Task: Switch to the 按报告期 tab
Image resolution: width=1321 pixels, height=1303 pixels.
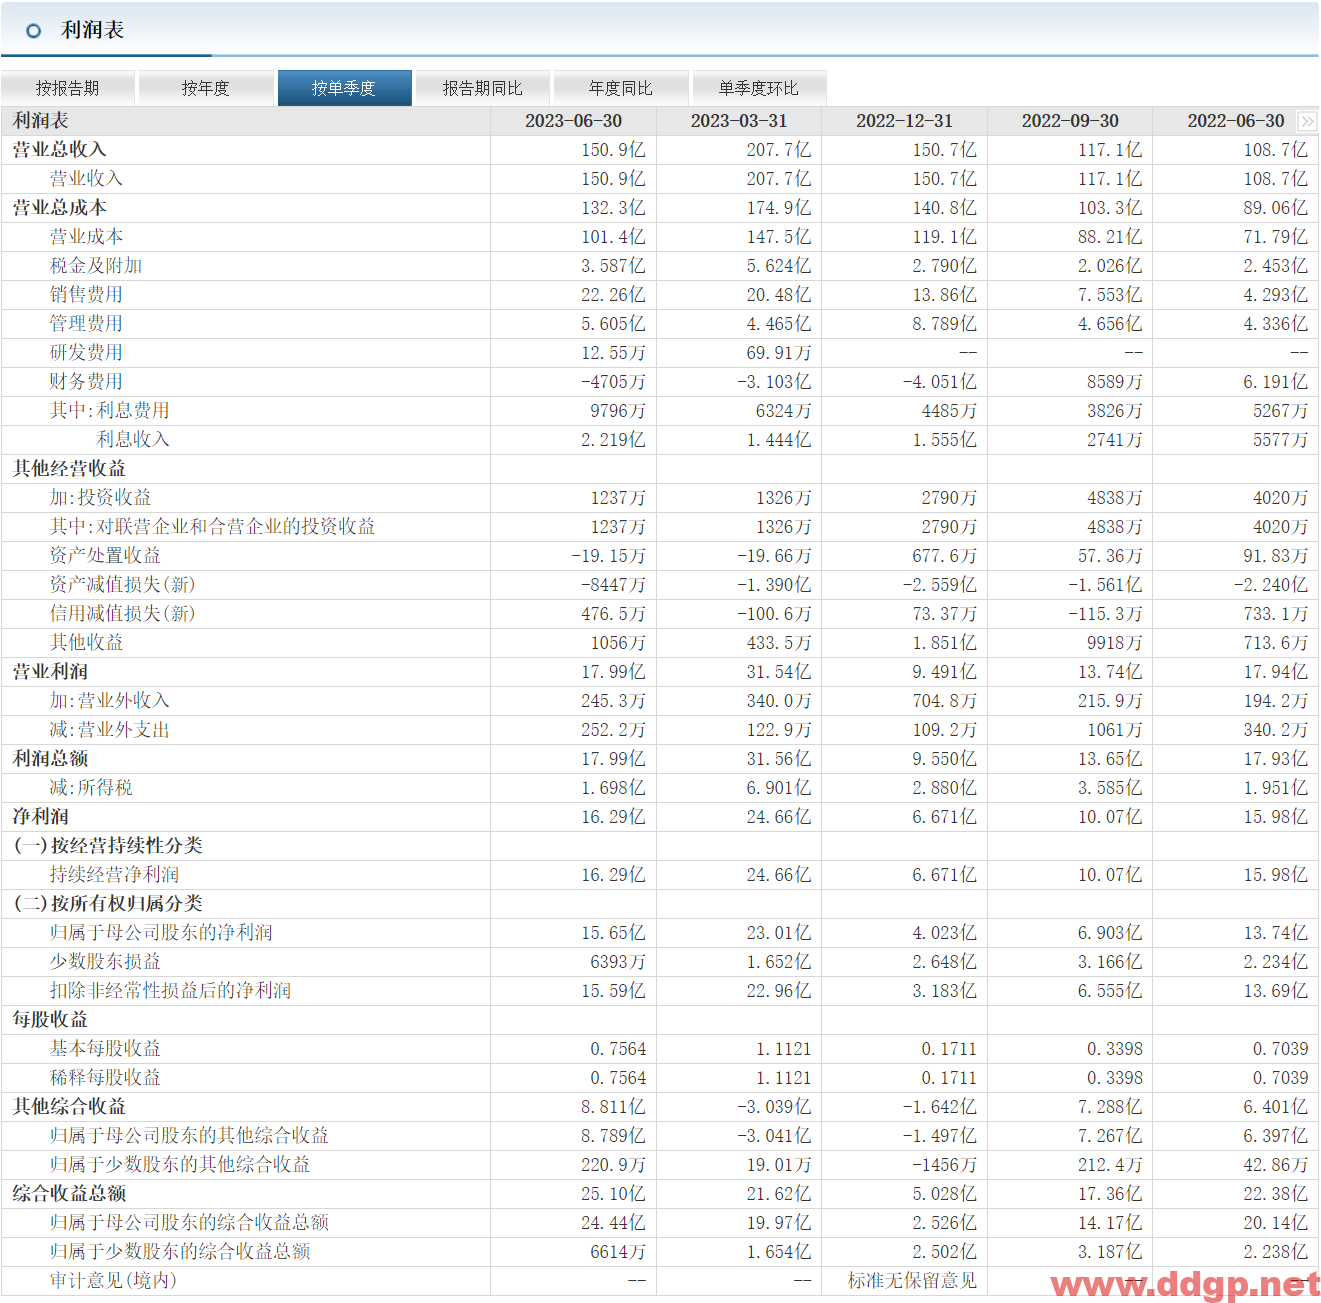Action: click(68, 88)
